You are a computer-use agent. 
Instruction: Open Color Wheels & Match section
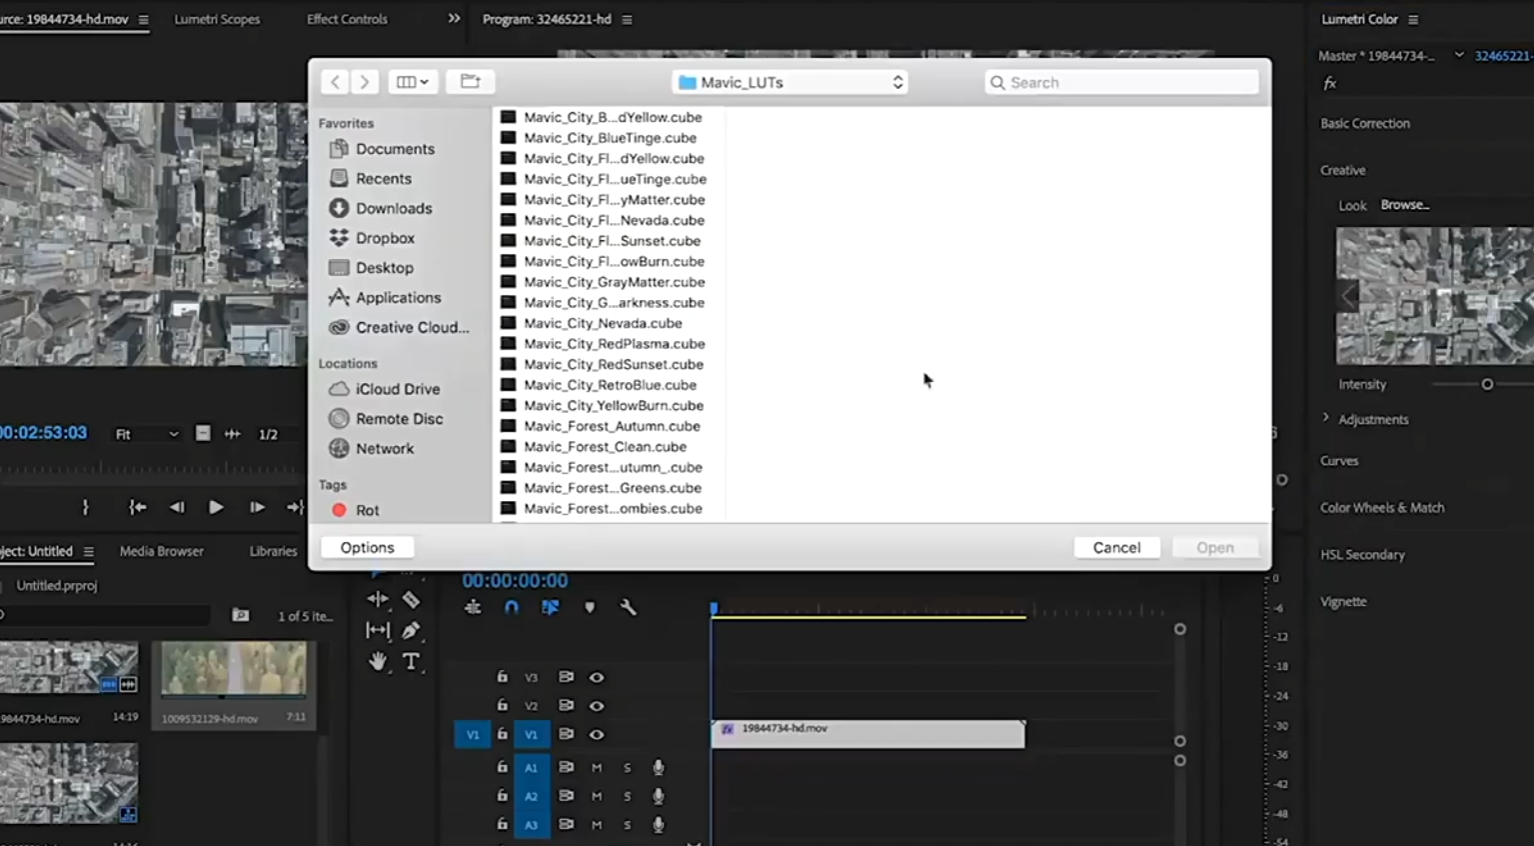tap(1382, 508)
